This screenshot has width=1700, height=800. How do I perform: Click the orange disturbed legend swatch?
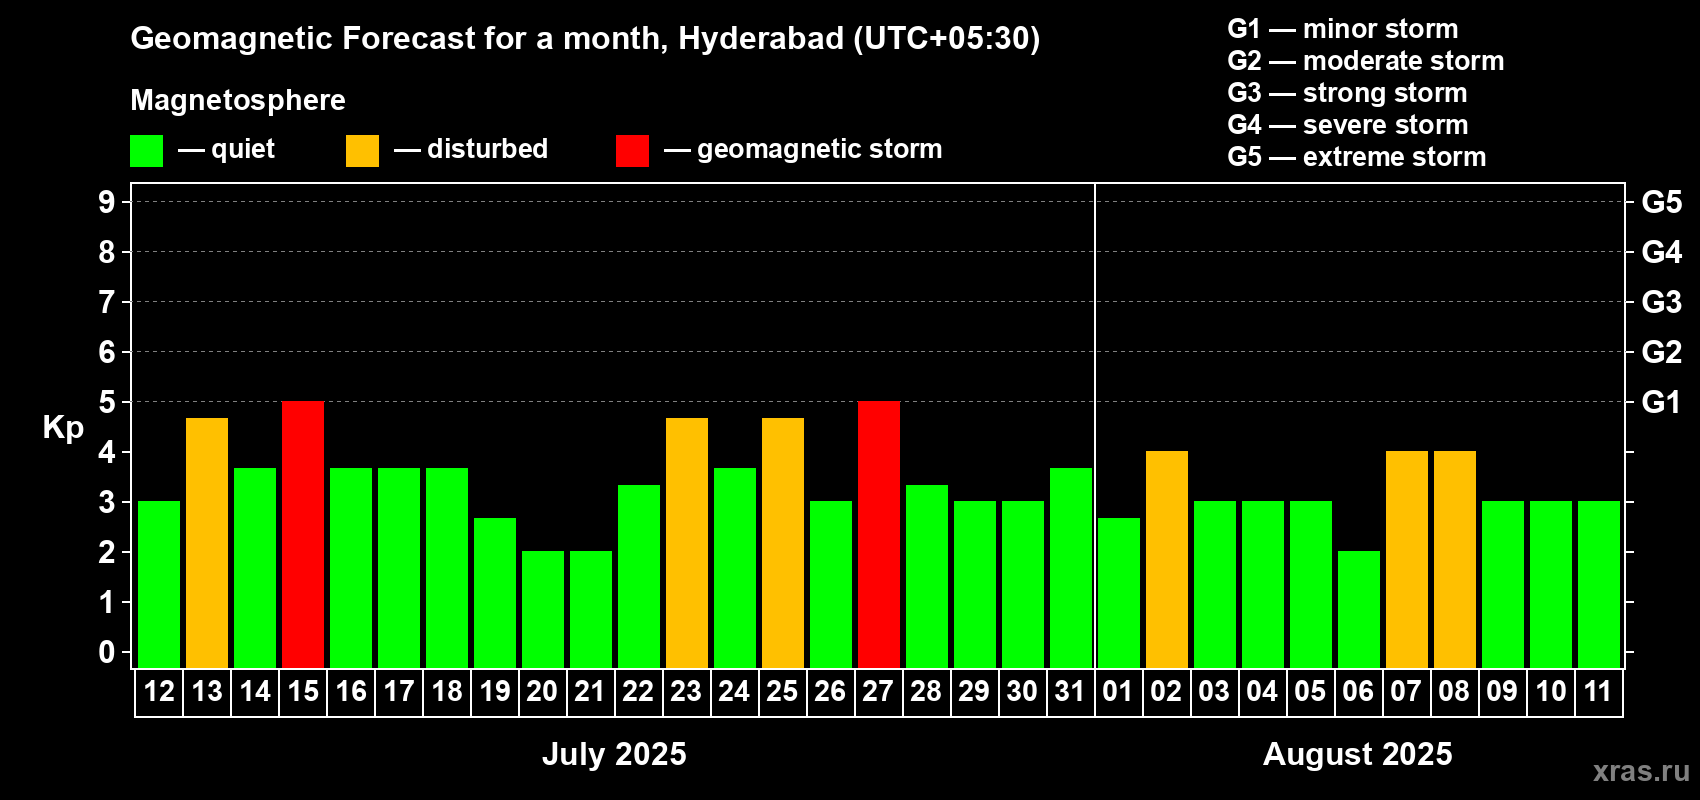[362, 151]
